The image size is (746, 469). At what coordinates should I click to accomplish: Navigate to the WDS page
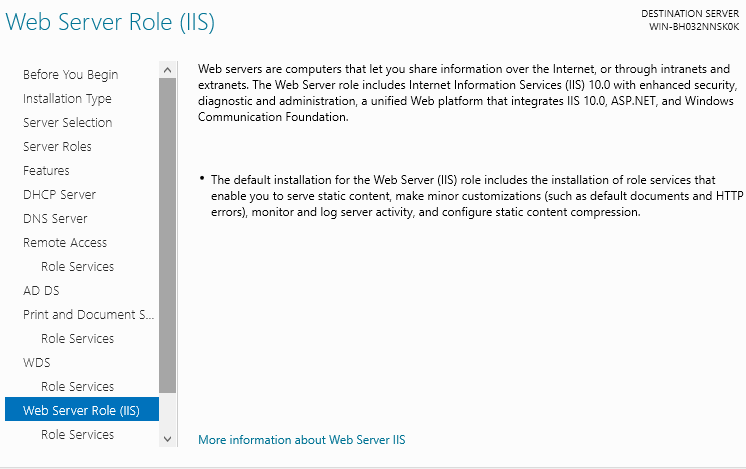pyautogui.click(x=37, y=363)
